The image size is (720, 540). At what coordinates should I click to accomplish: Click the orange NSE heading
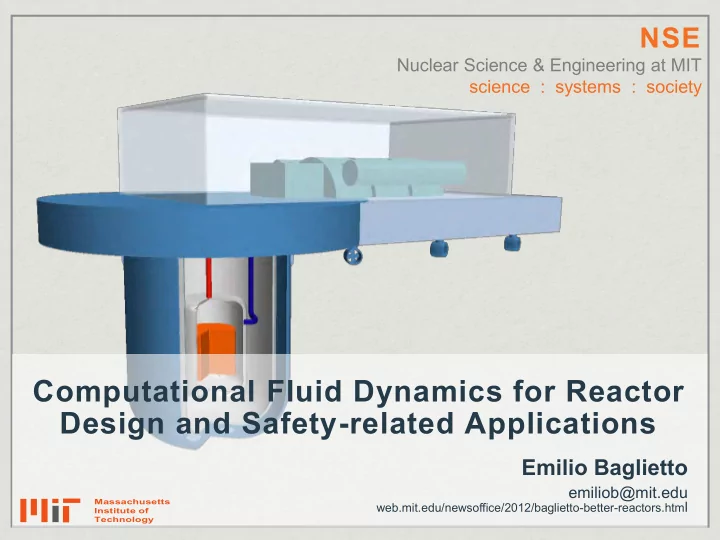click(670, 38)
